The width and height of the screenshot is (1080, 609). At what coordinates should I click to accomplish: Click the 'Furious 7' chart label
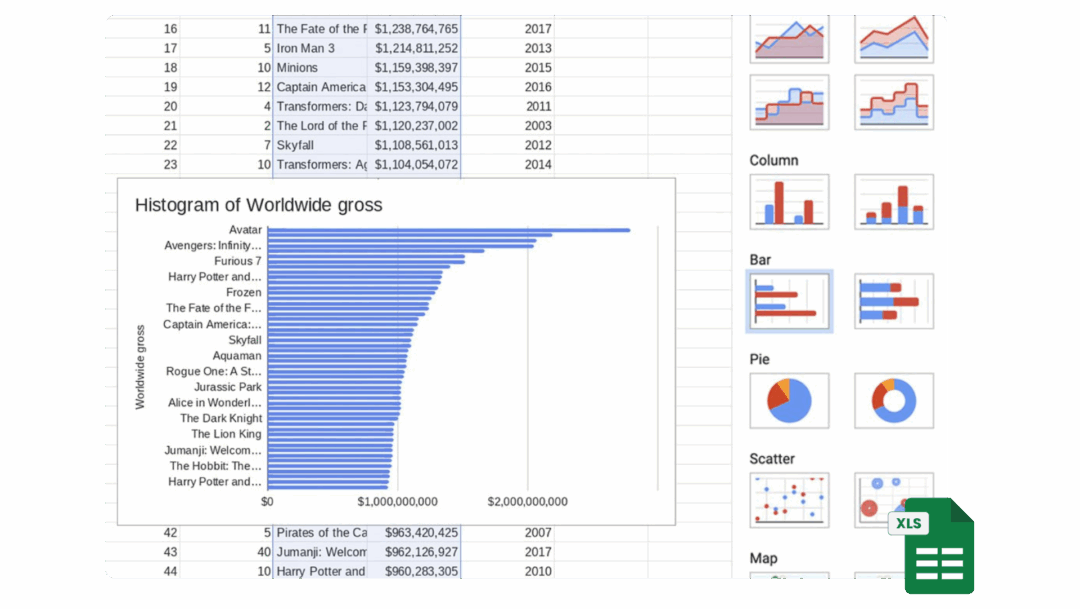(238, 261)
